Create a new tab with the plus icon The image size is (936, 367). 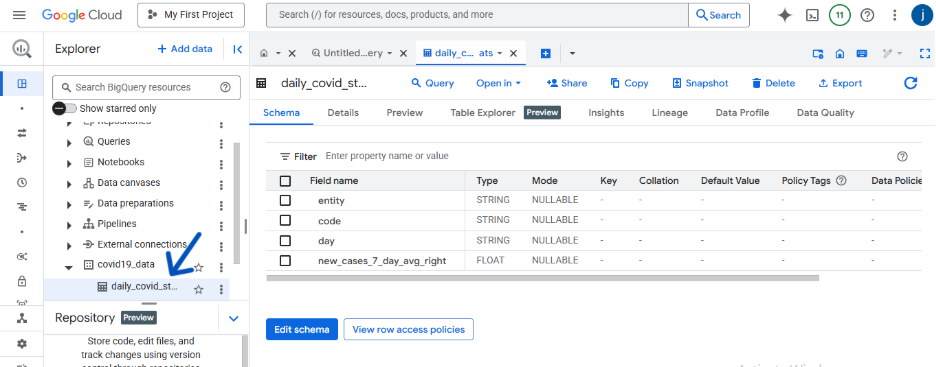(545, 53)
